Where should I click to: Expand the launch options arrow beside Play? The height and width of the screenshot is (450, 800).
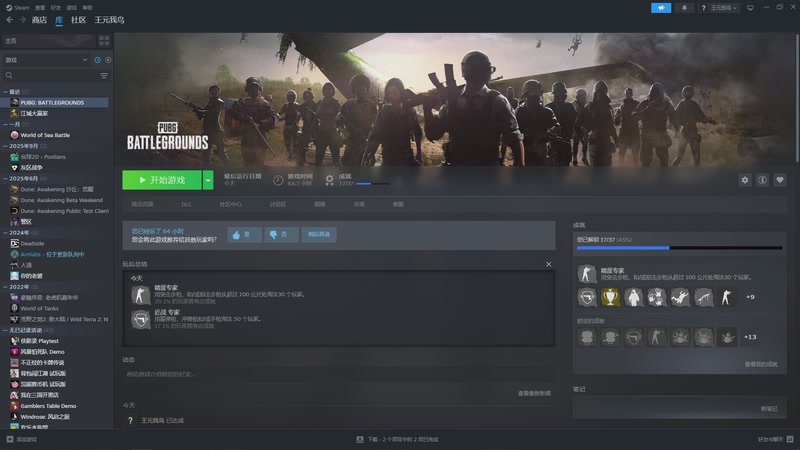coord(208,180)
